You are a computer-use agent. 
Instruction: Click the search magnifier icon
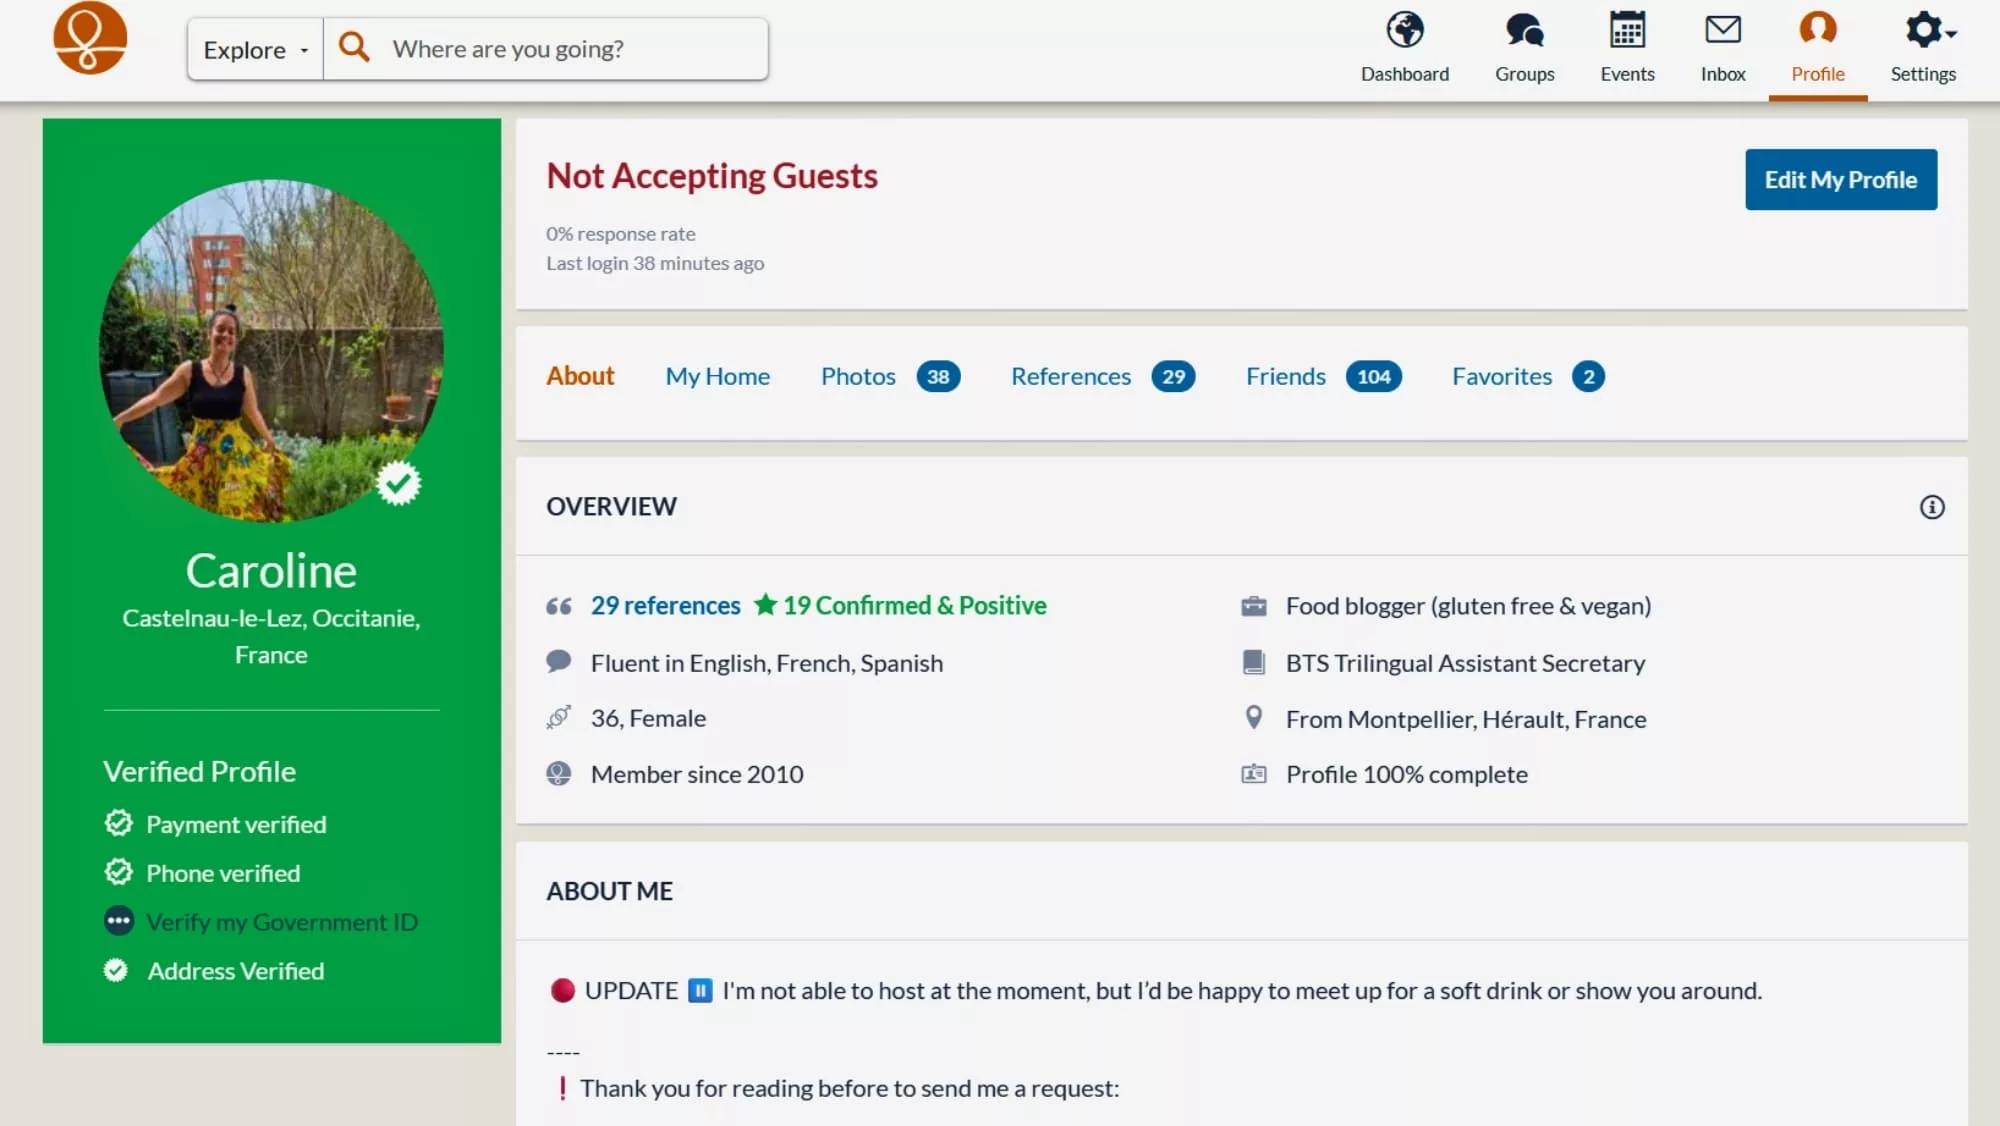(x=354, y=47)
